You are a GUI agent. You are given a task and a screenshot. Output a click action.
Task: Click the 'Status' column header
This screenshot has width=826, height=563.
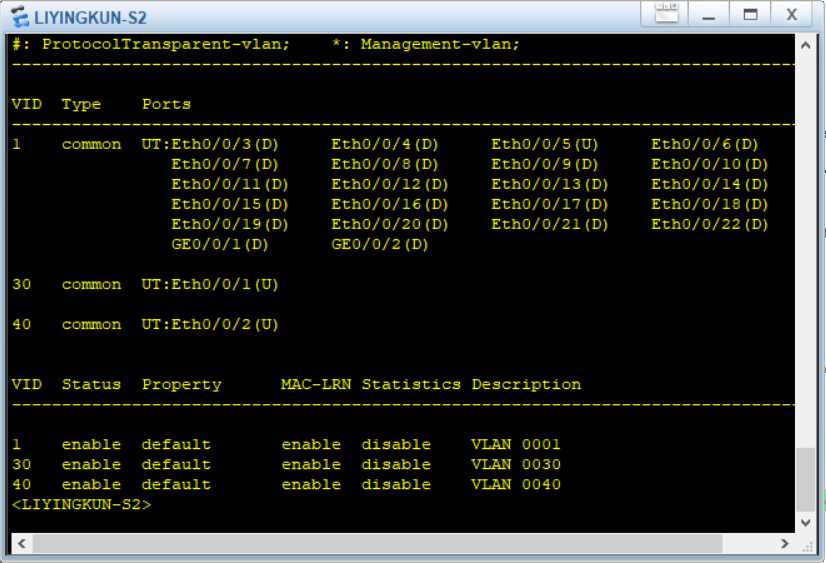coord(91,384)
